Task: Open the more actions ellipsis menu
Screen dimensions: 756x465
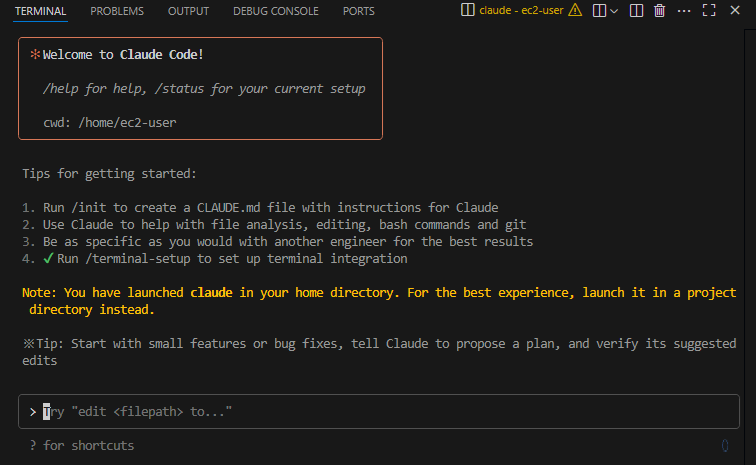Action: tap(684, 11)
